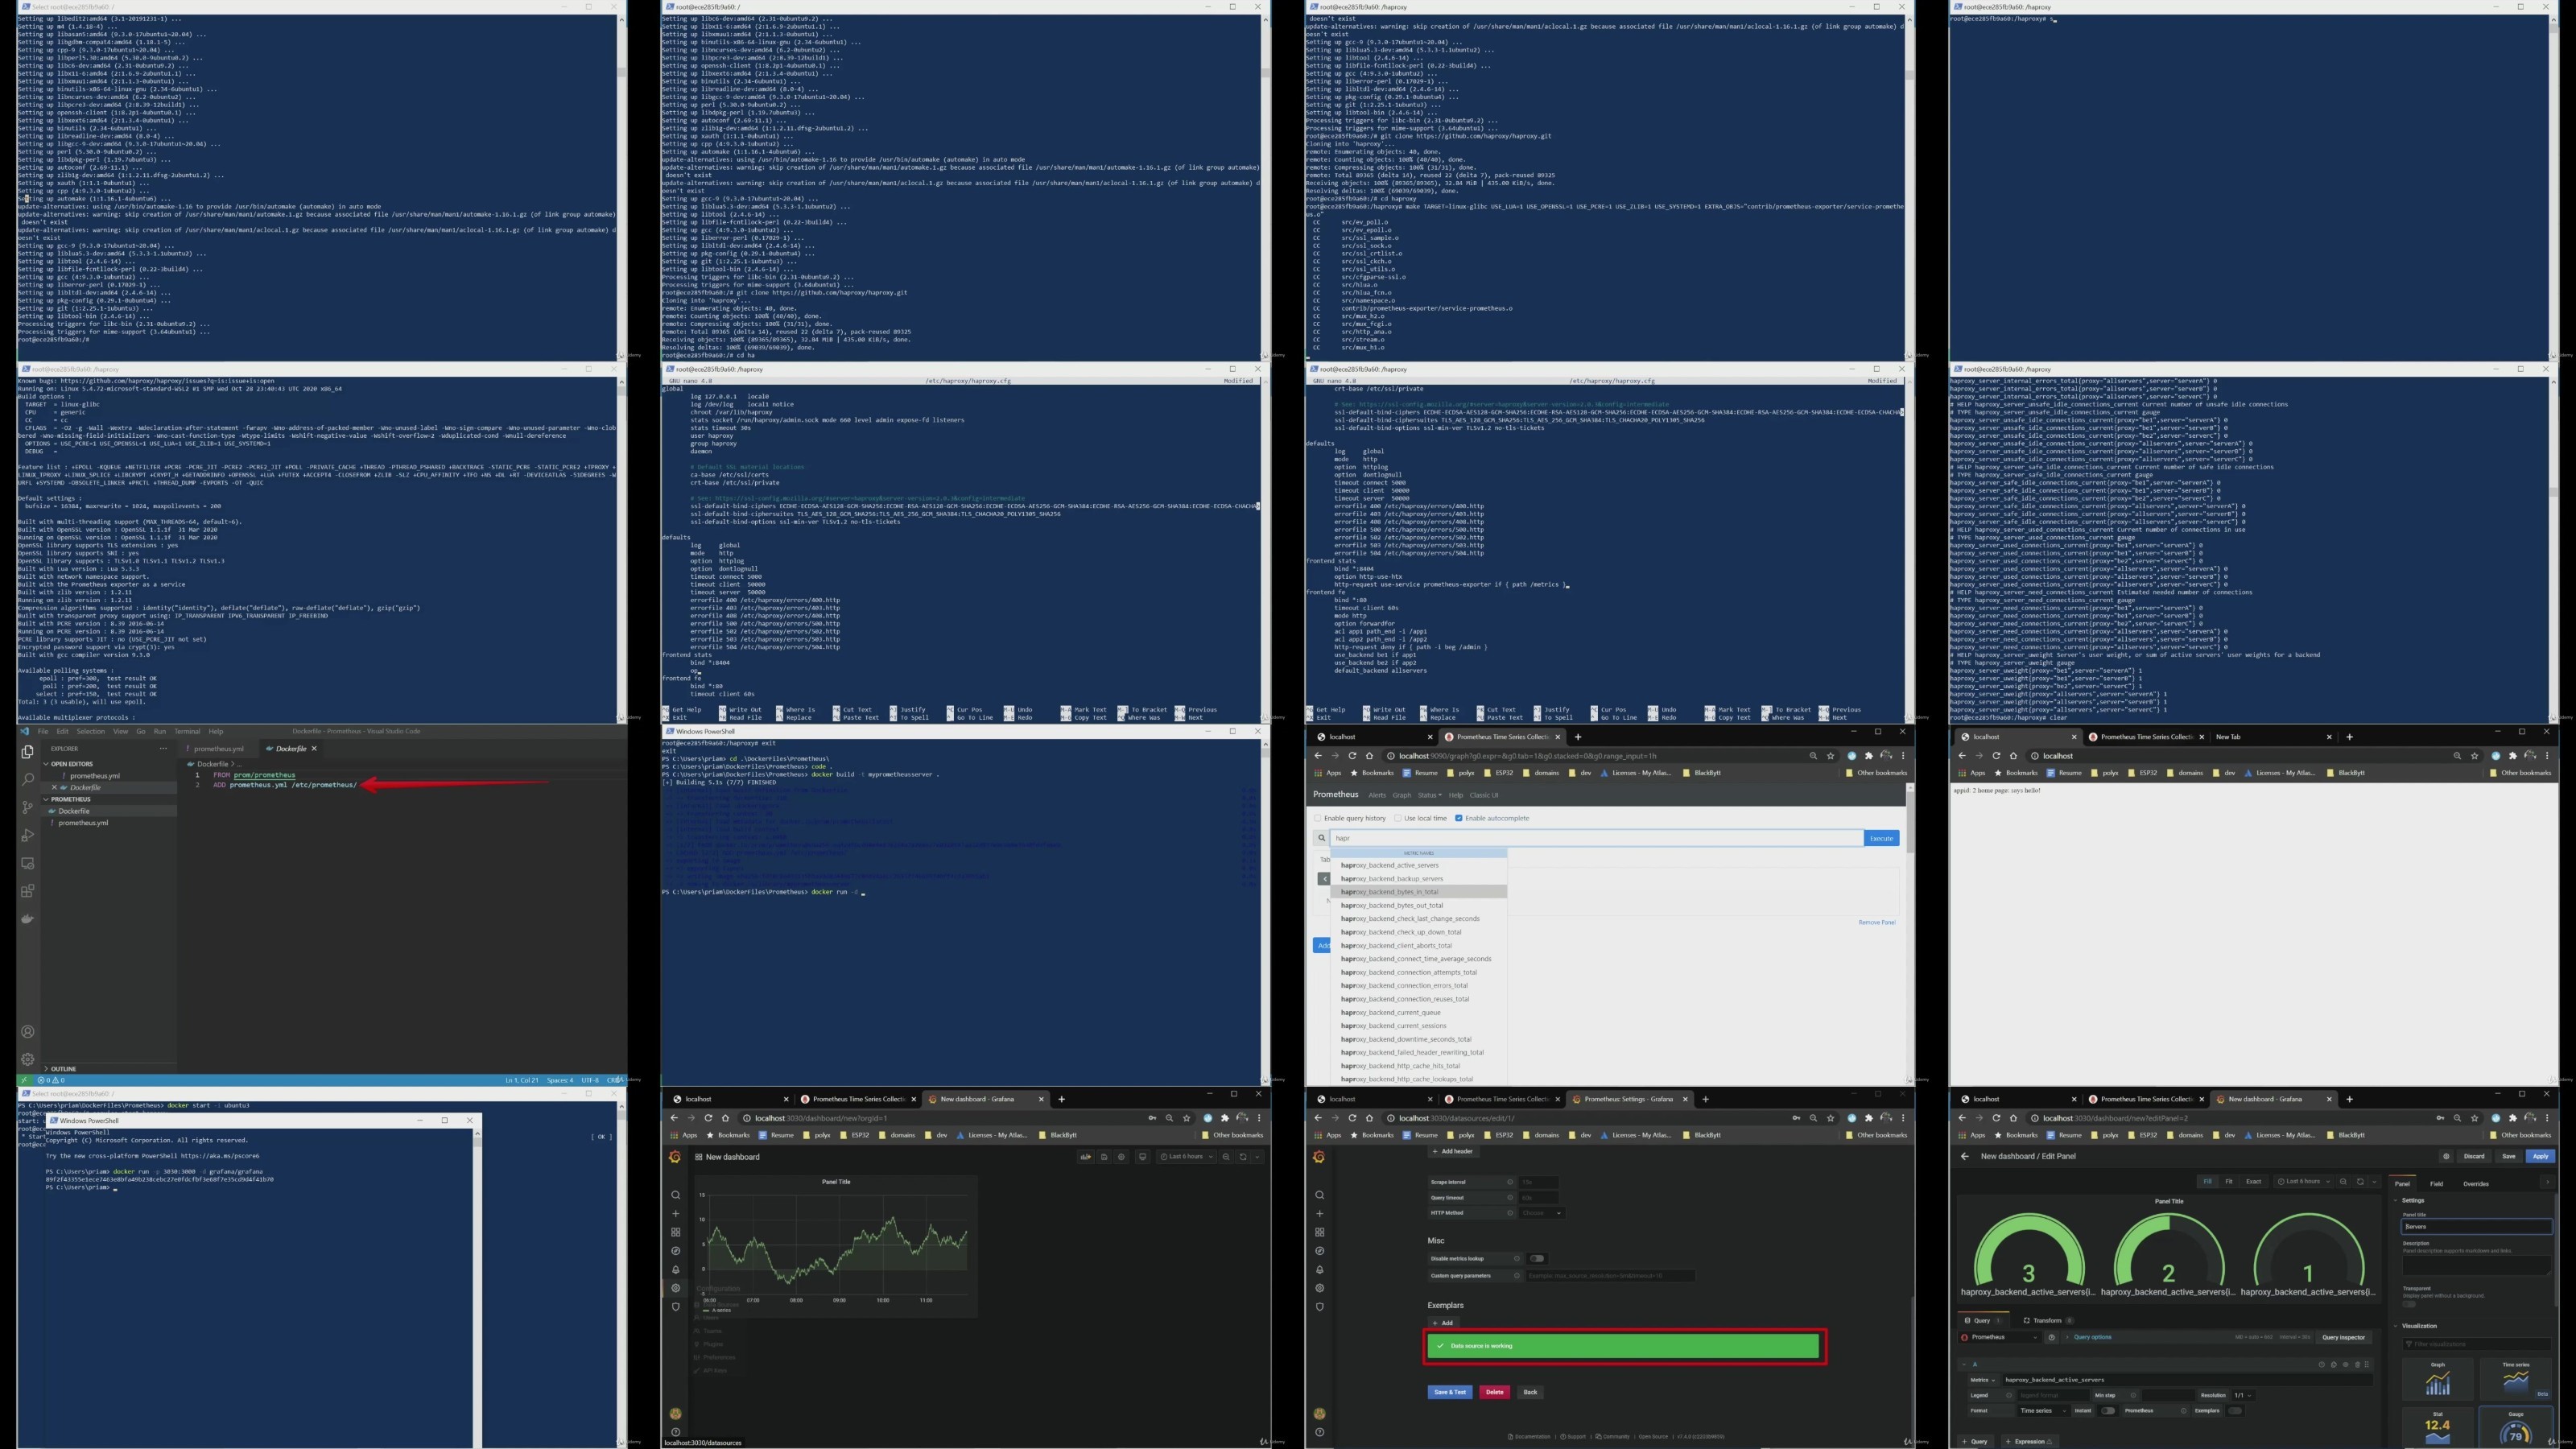Click the search magnifier beside the hapr query box
2576x1449 pixels.
(x=1321, y=838)
